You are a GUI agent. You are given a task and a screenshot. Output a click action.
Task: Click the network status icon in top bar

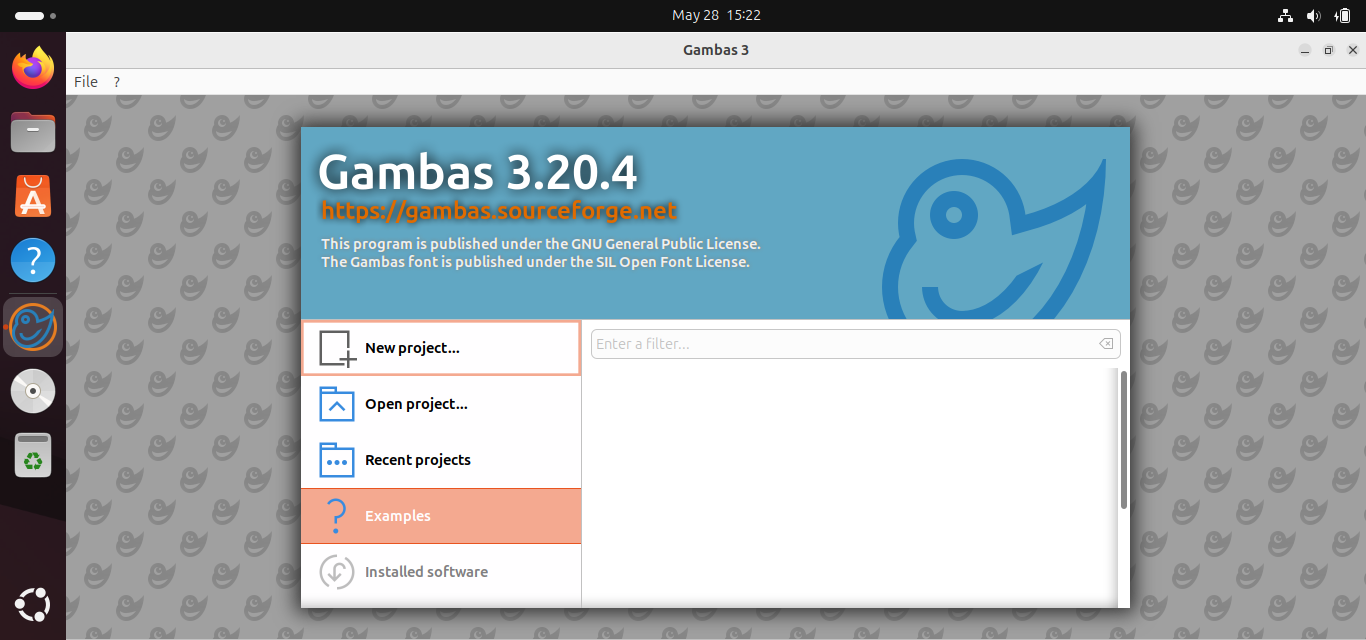[1286, 16]
